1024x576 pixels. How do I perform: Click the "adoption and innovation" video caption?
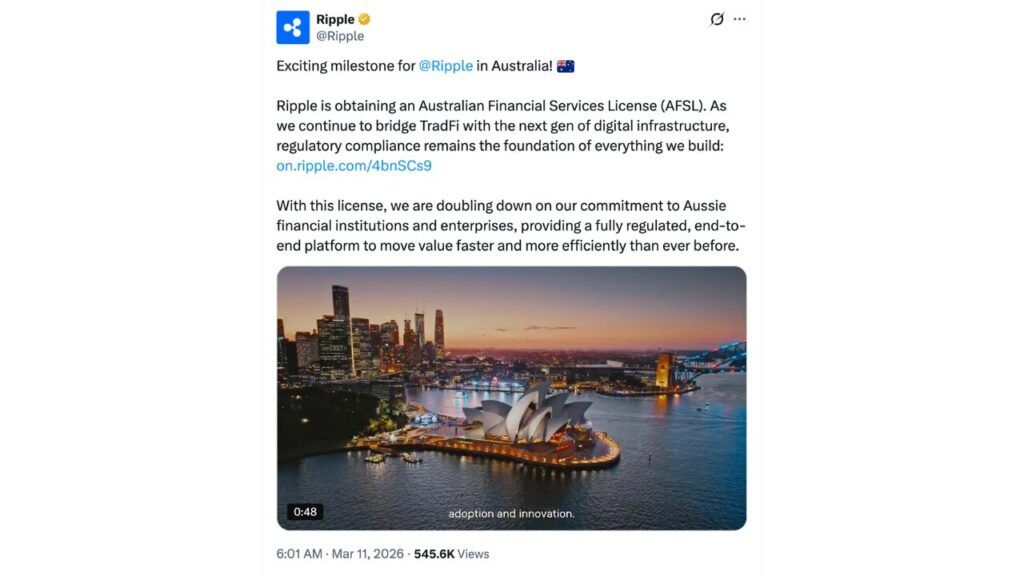click(x=511, y=514)
